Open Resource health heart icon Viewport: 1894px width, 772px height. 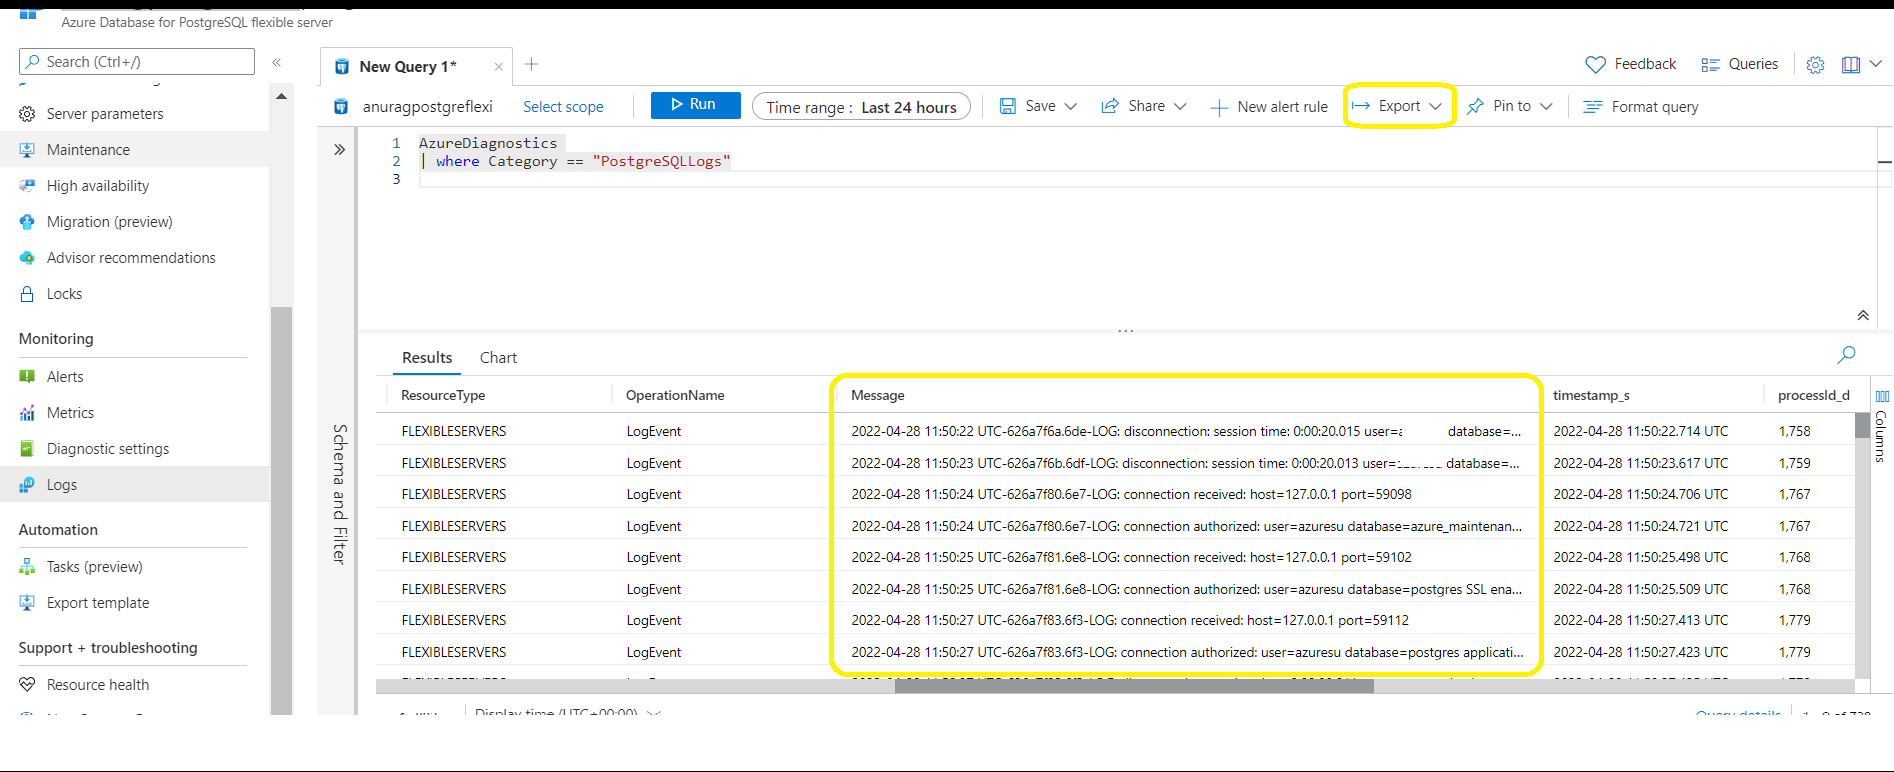[27, 685]
